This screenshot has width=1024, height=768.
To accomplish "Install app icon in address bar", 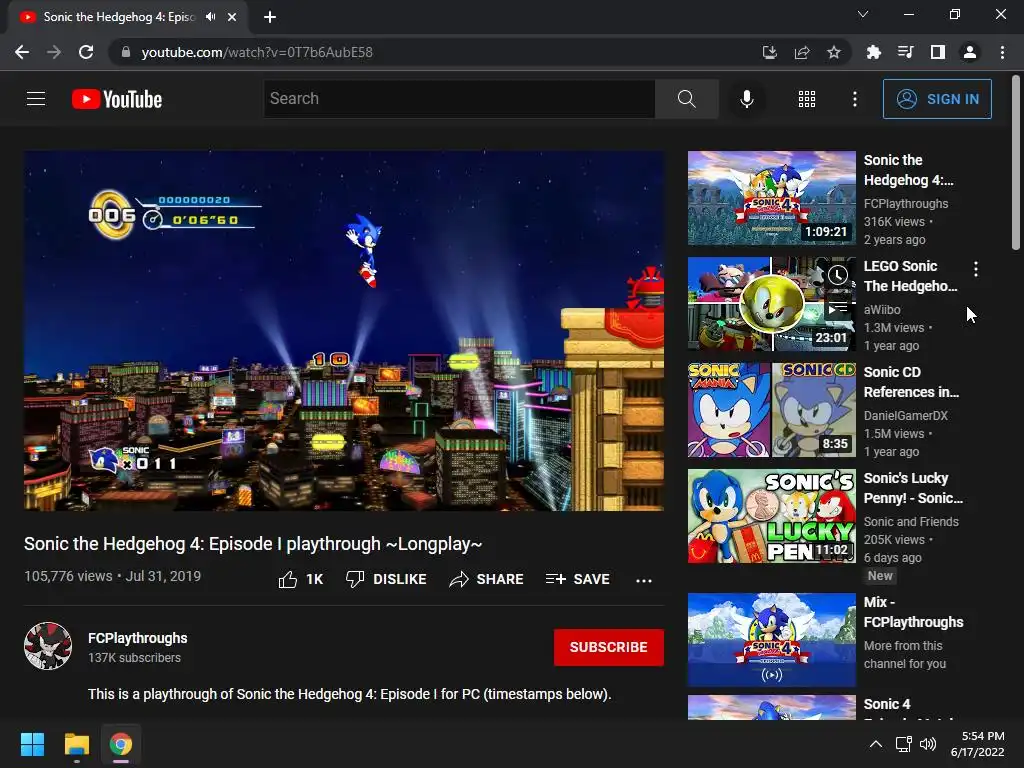I will point(769,52).
